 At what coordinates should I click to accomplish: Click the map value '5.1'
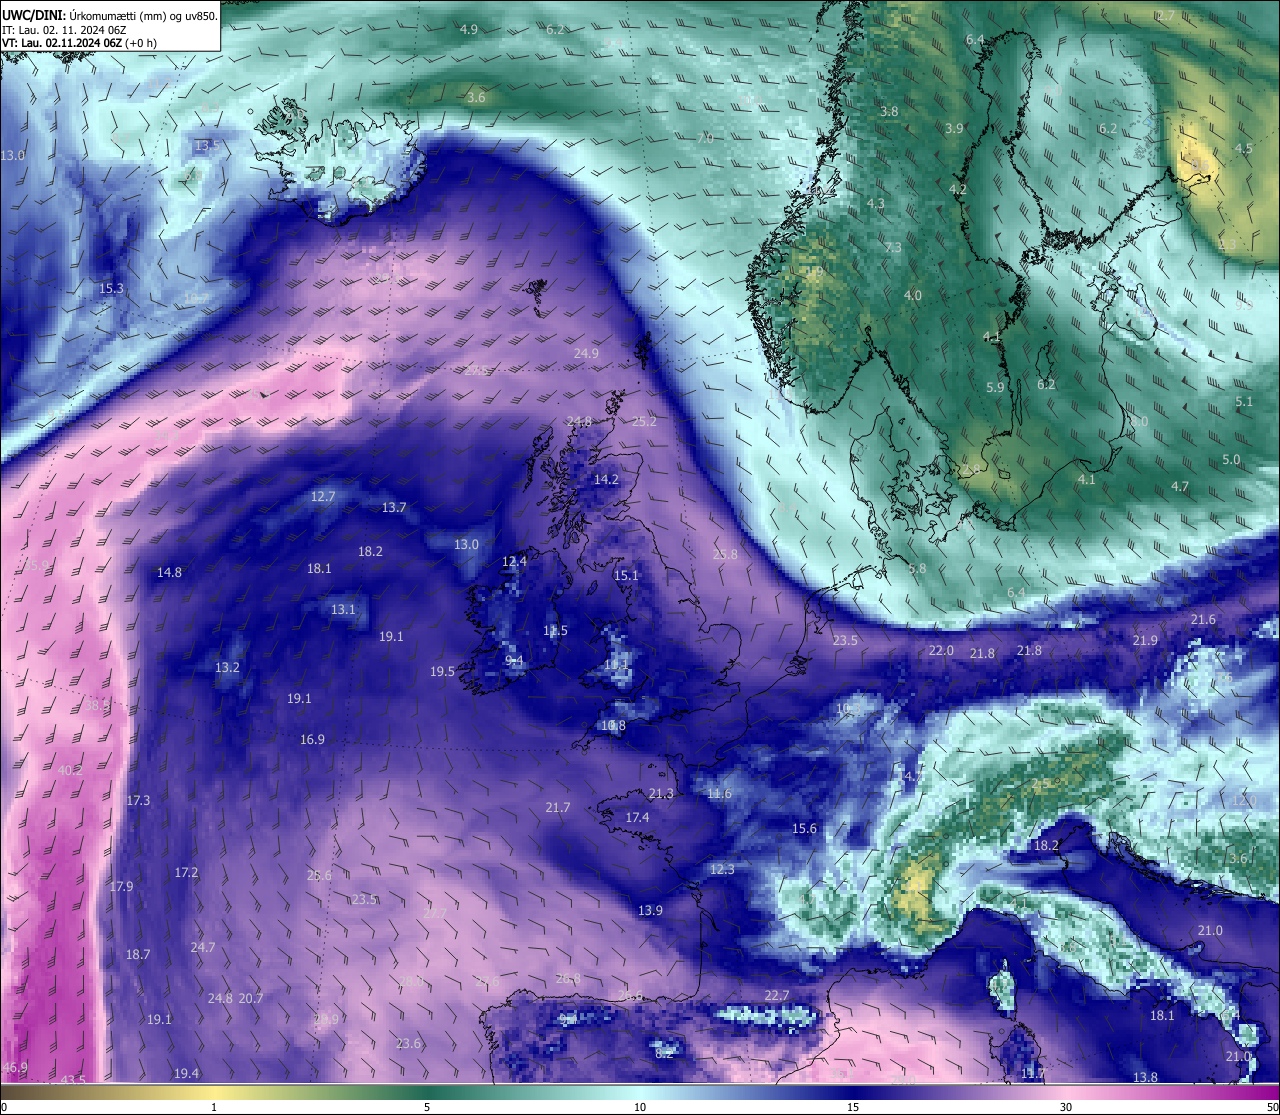[1244, 402]
